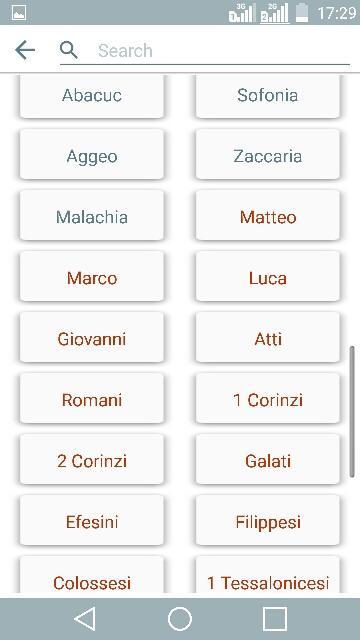Open Atti from the book list

268,337
